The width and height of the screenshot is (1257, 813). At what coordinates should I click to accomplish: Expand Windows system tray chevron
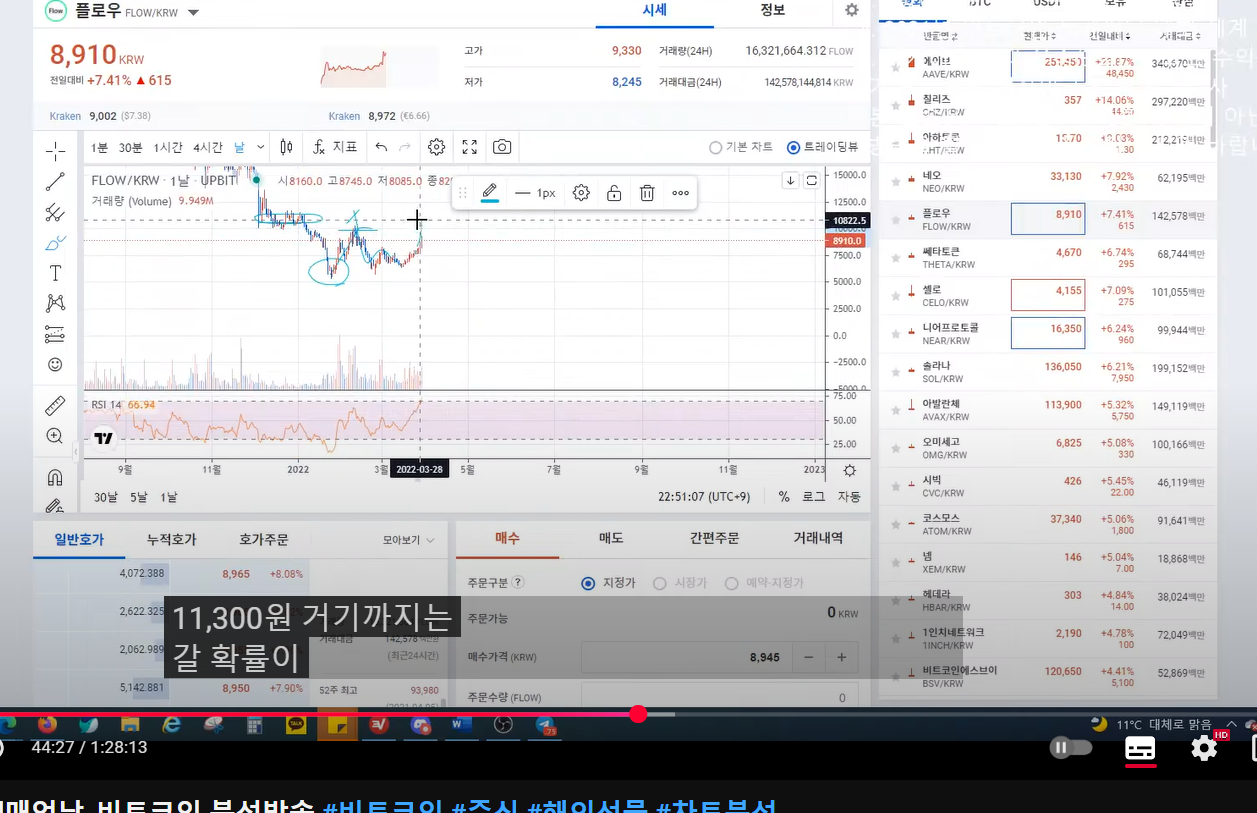(1232, 724)
